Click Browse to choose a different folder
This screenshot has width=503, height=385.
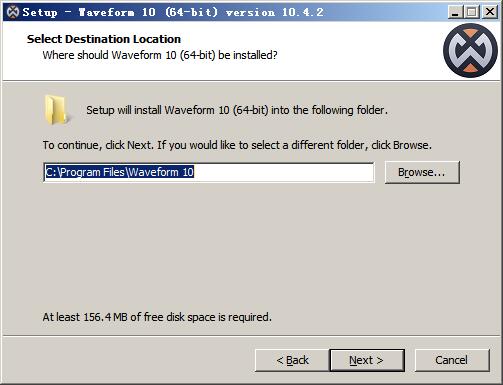point(422,172)
